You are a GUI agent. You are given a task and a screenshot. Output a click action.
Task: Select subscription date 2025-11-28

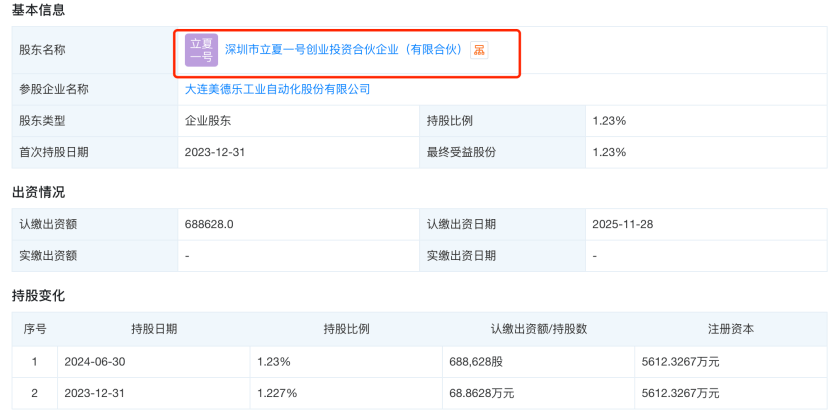pos(622,224)
